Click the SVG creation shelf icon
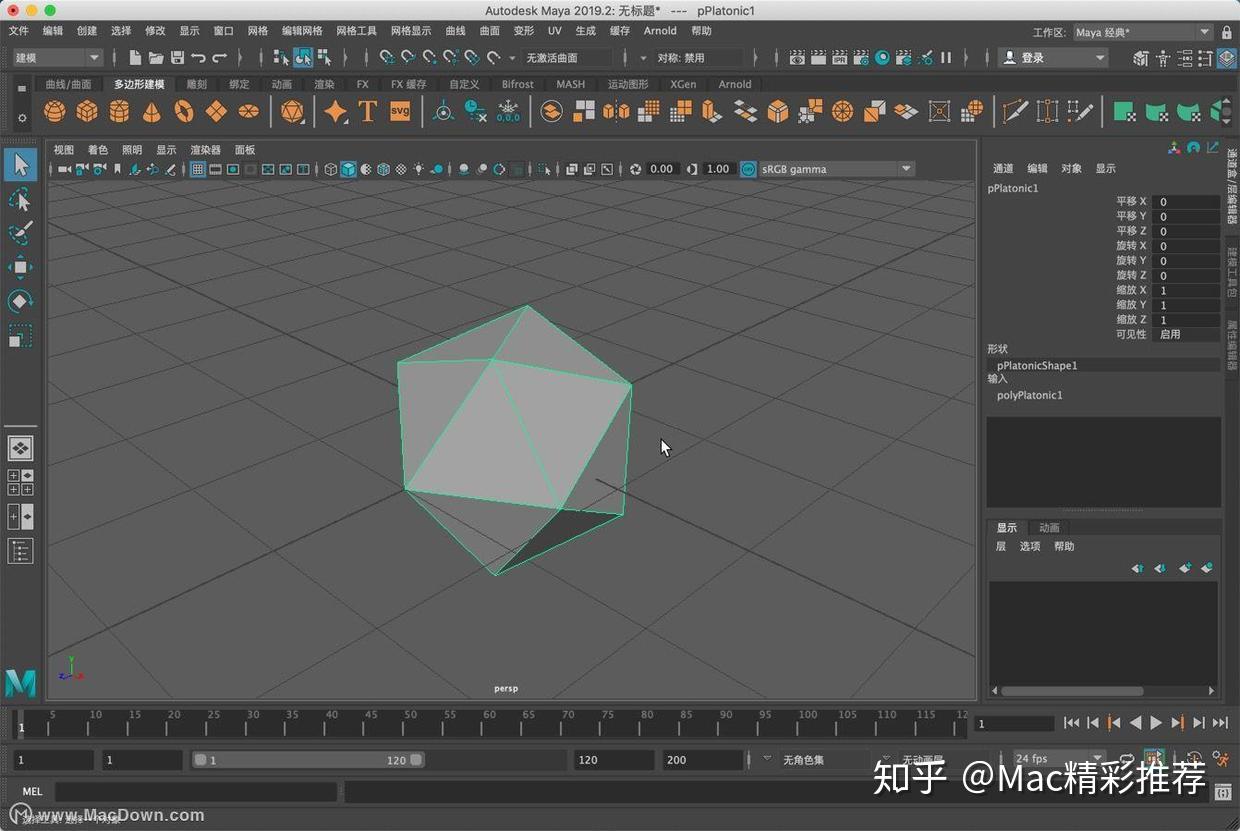Image resolution: width=1240 pixels, height=831 pixels. pyautogui.click(x=400, y=111)
